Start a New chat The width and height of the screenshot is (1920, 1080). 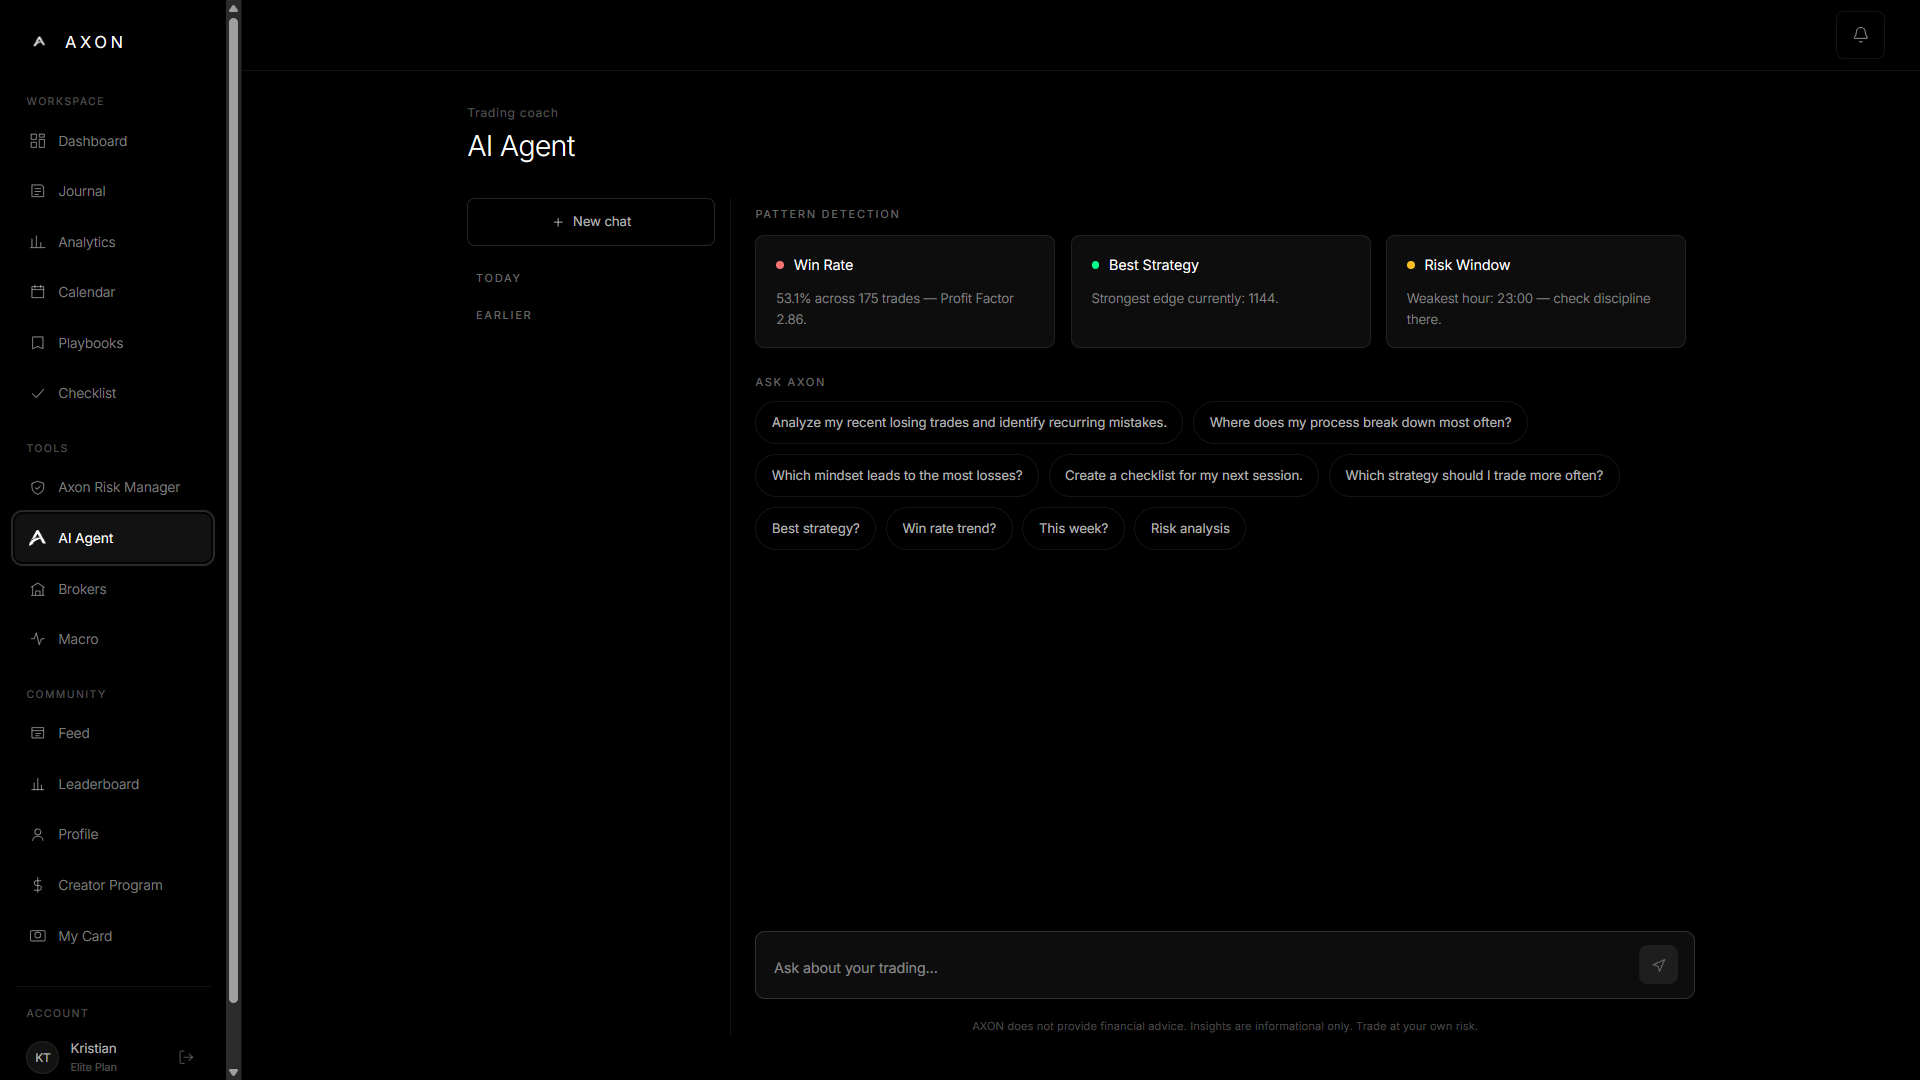pos(591,222)
